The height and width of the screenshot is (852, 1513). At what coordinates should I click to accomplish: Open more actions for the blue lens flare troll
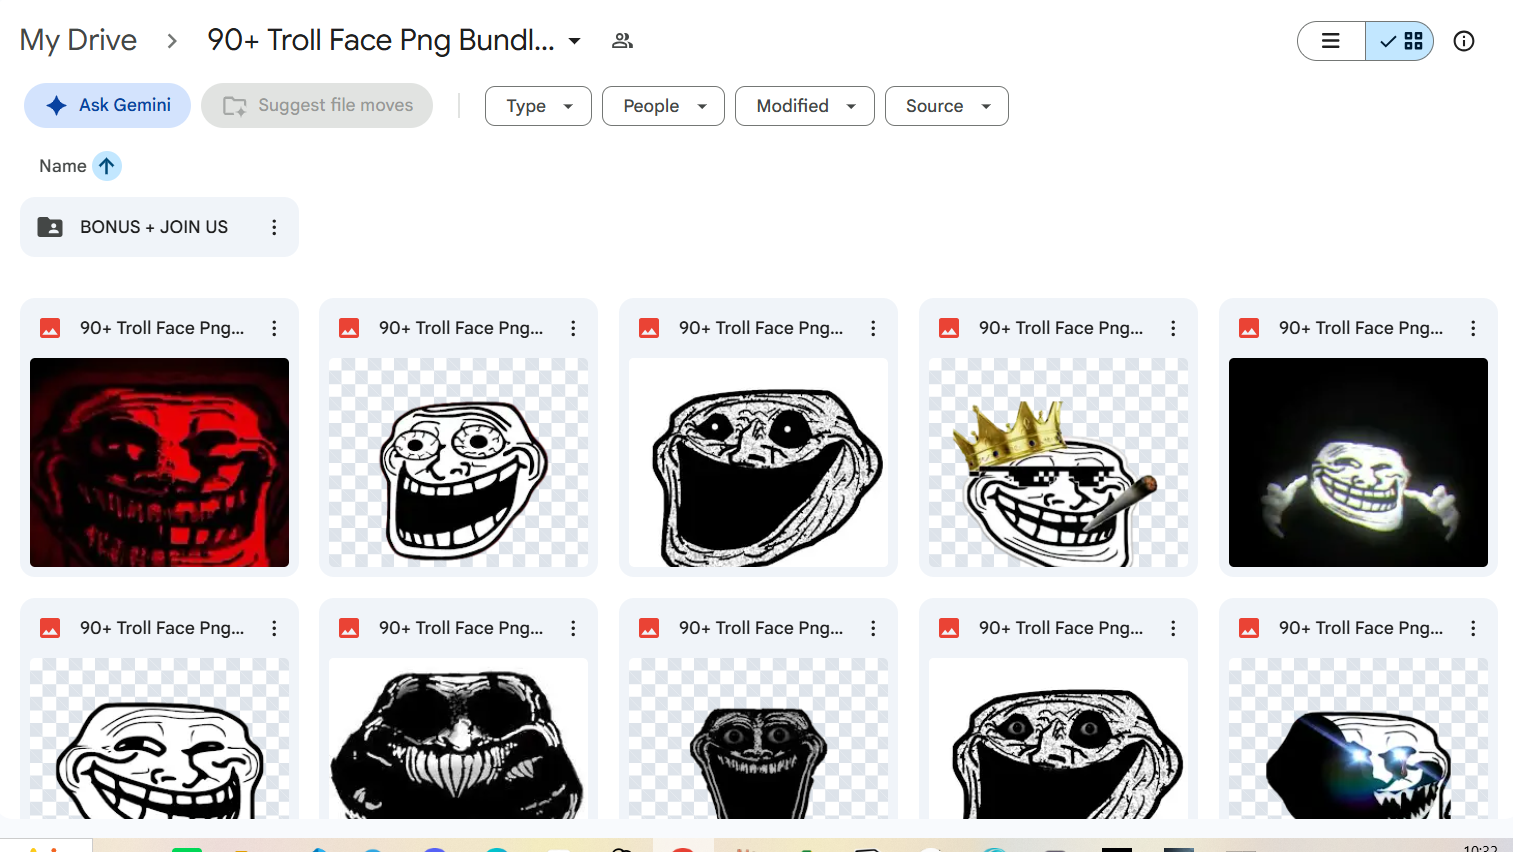click(x=1473, y=628)
